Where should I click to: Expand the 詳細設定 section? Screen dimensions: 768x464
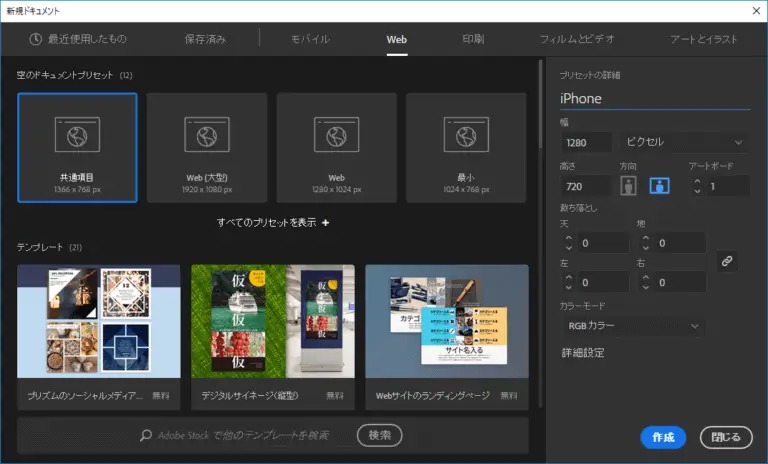[x=582, y=353]
